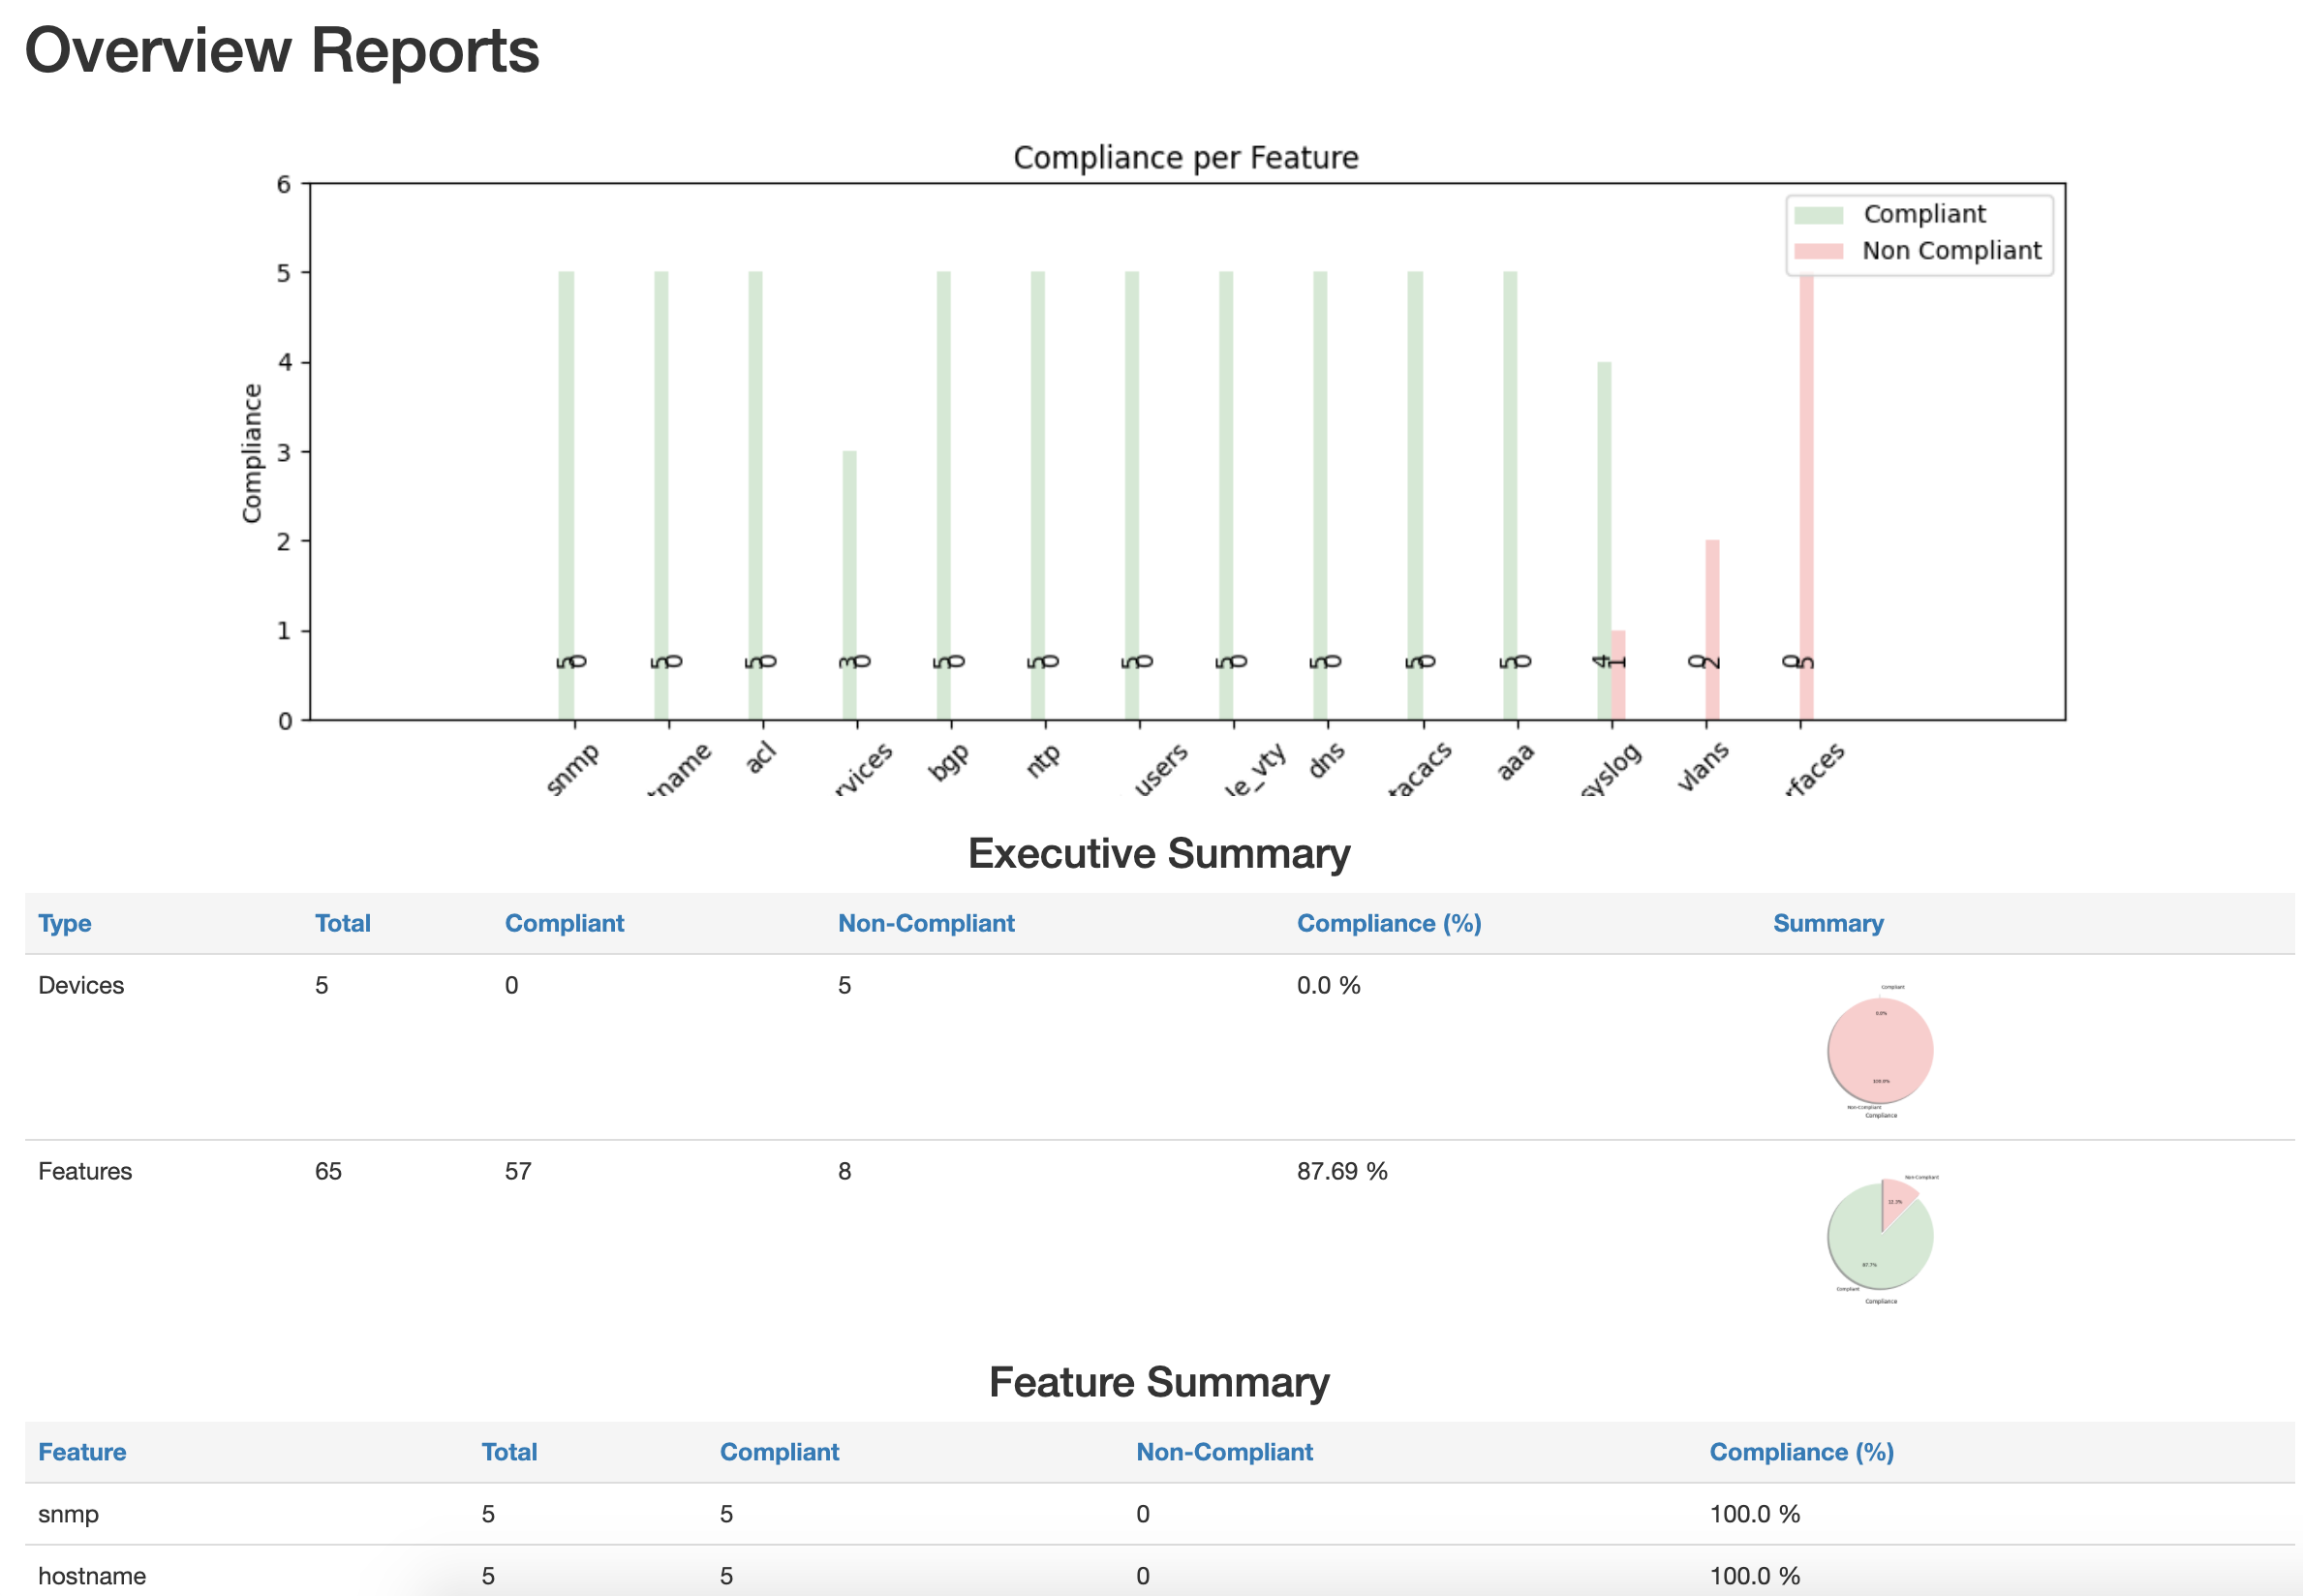Click the syslog compliant bar
The image size is (2303, 1596).
(1605, 540)
